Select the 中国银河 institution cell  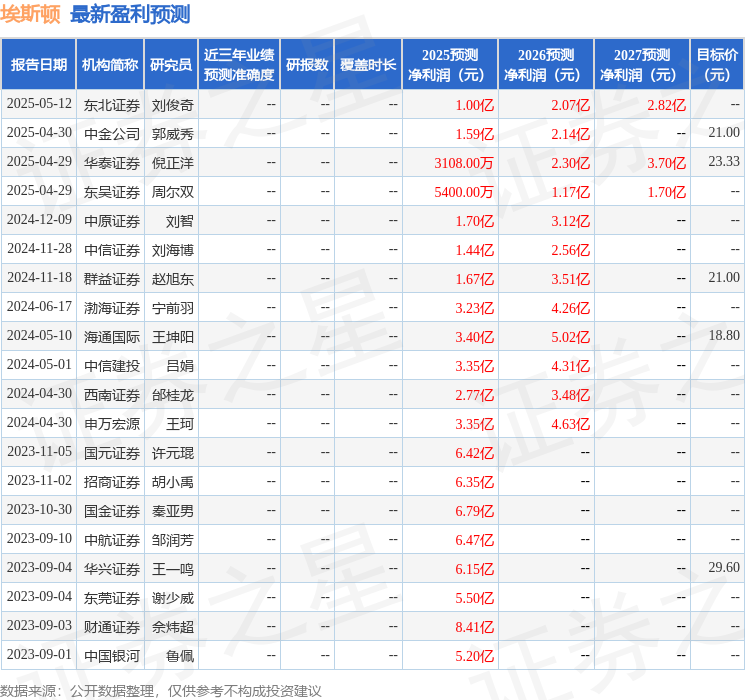pos(112,656)
